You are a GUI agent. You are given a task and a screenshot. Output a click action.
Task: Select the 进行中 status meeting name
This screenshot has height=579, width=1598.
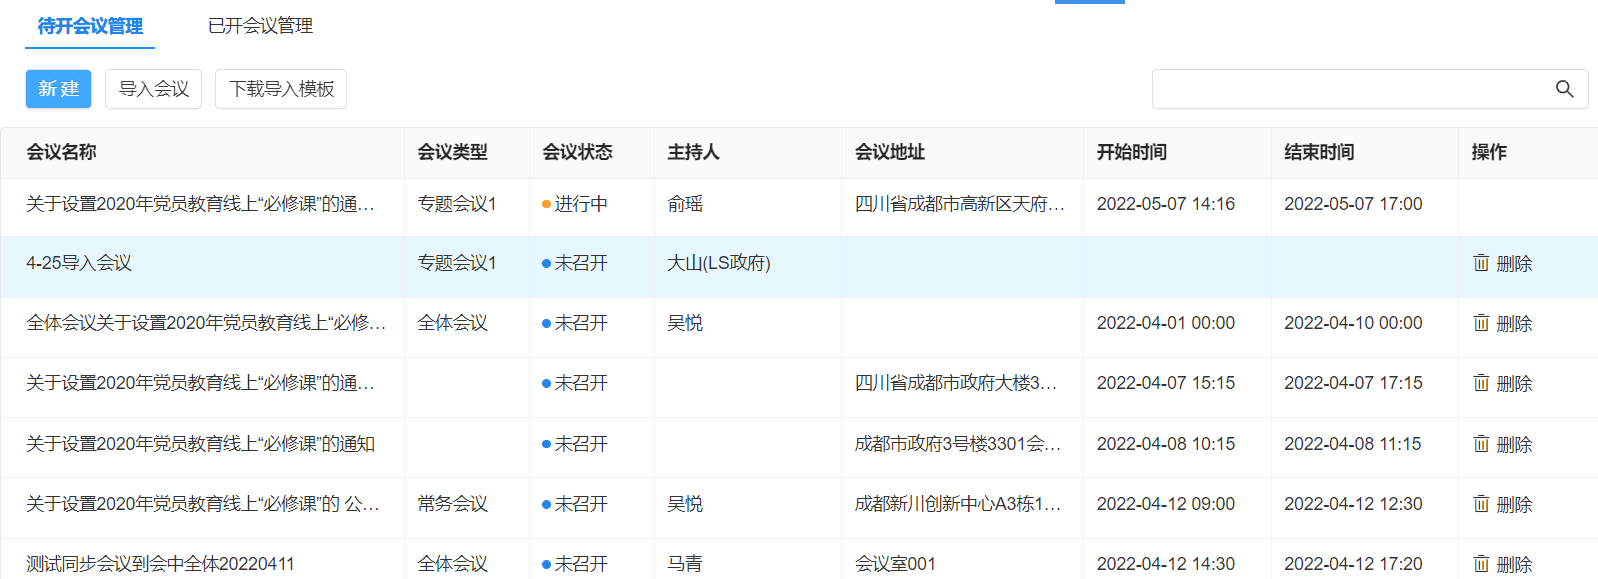(200, 204)
